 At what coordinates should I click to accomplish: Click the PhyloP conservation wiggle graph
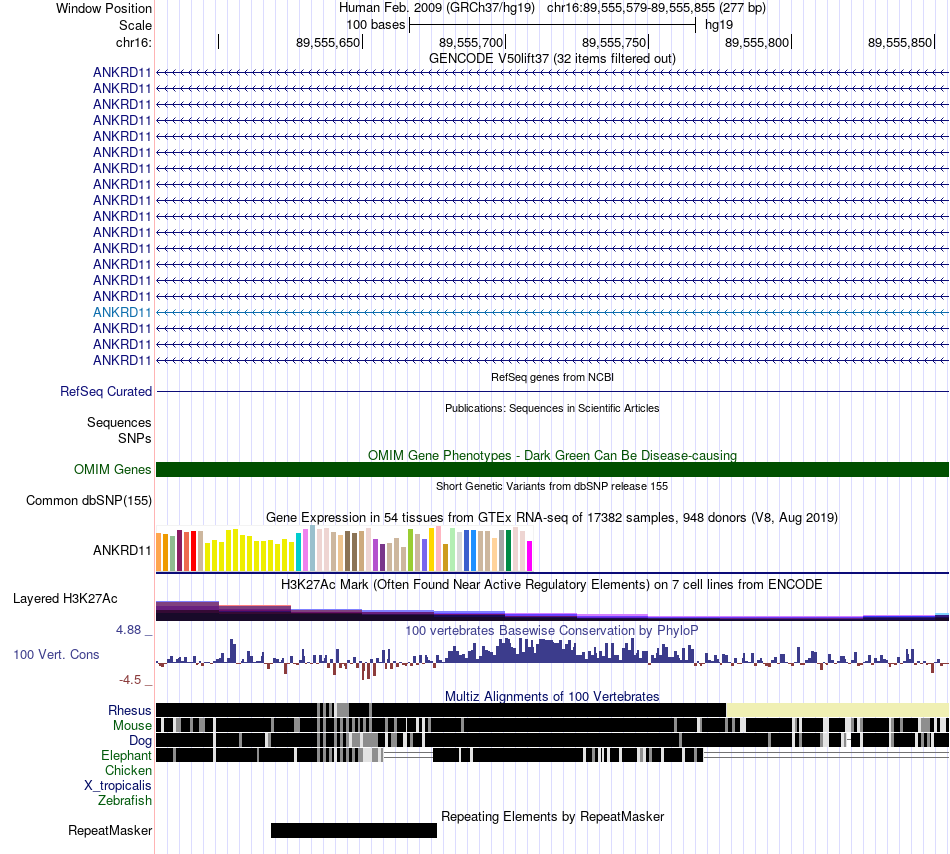pyautogui.click(x=552, y=658)
